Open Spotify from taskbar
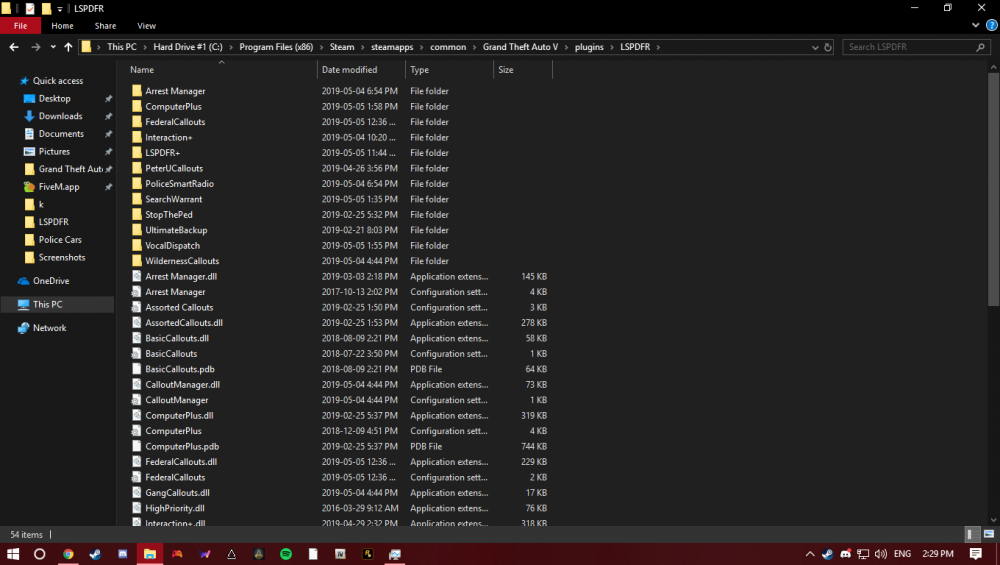This screenshot has height=565, width=1000. [286, 554]
